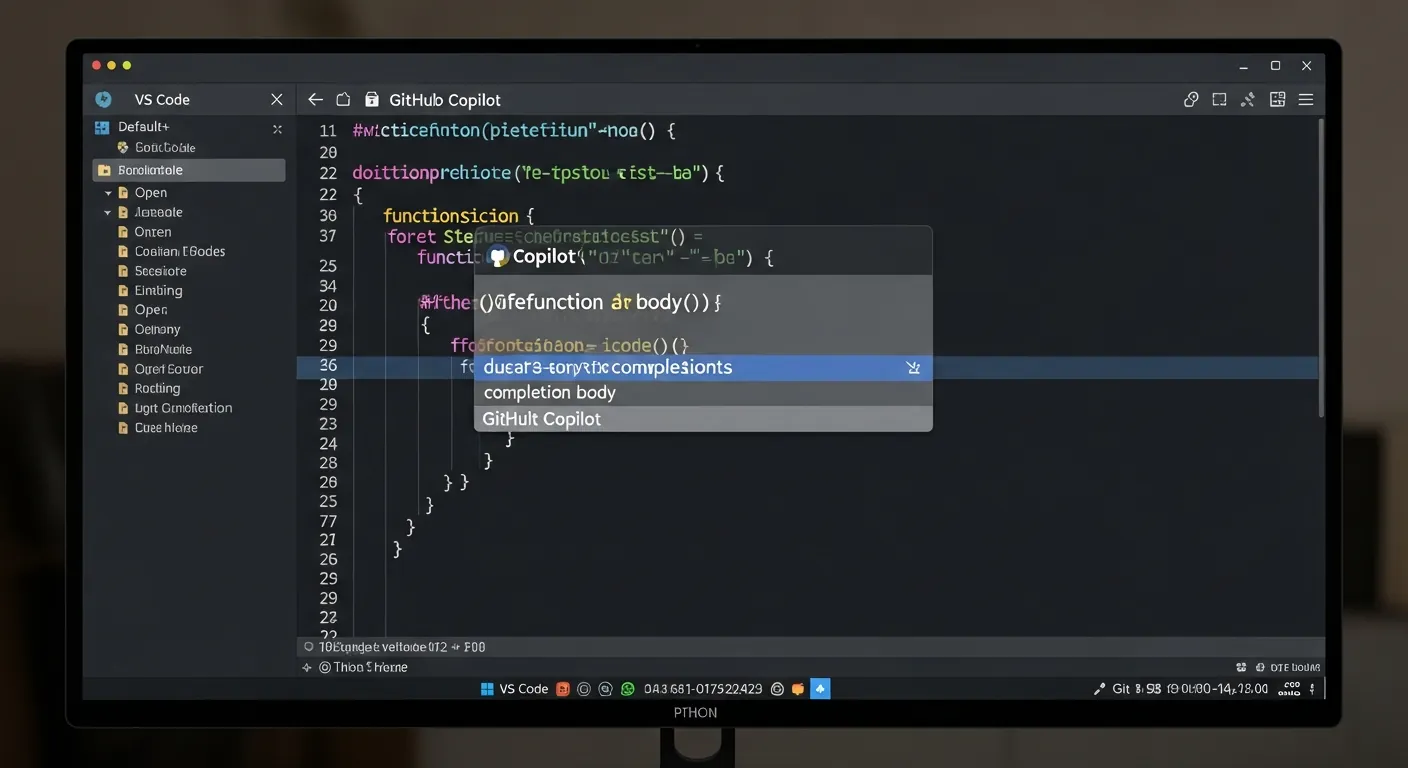1408x768 pixels.
Task: Click the blue Copilot arrow icon in the taskbar
Action: 820,688
